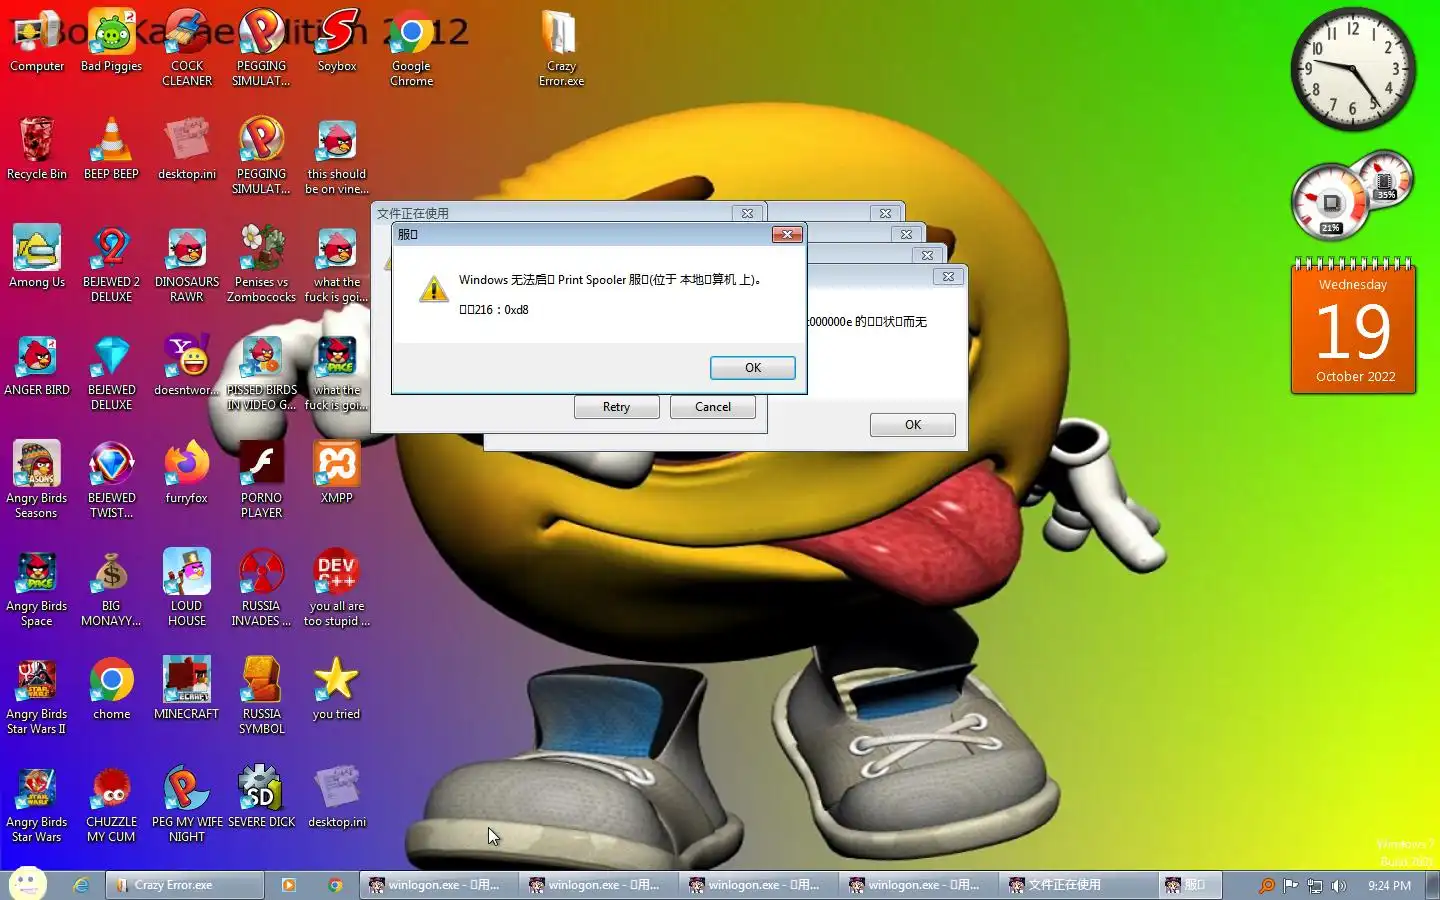Screen dimensions: 1440x900
Task: Click OK in the Print Spooler error dialog
Action: coord(753,368)
